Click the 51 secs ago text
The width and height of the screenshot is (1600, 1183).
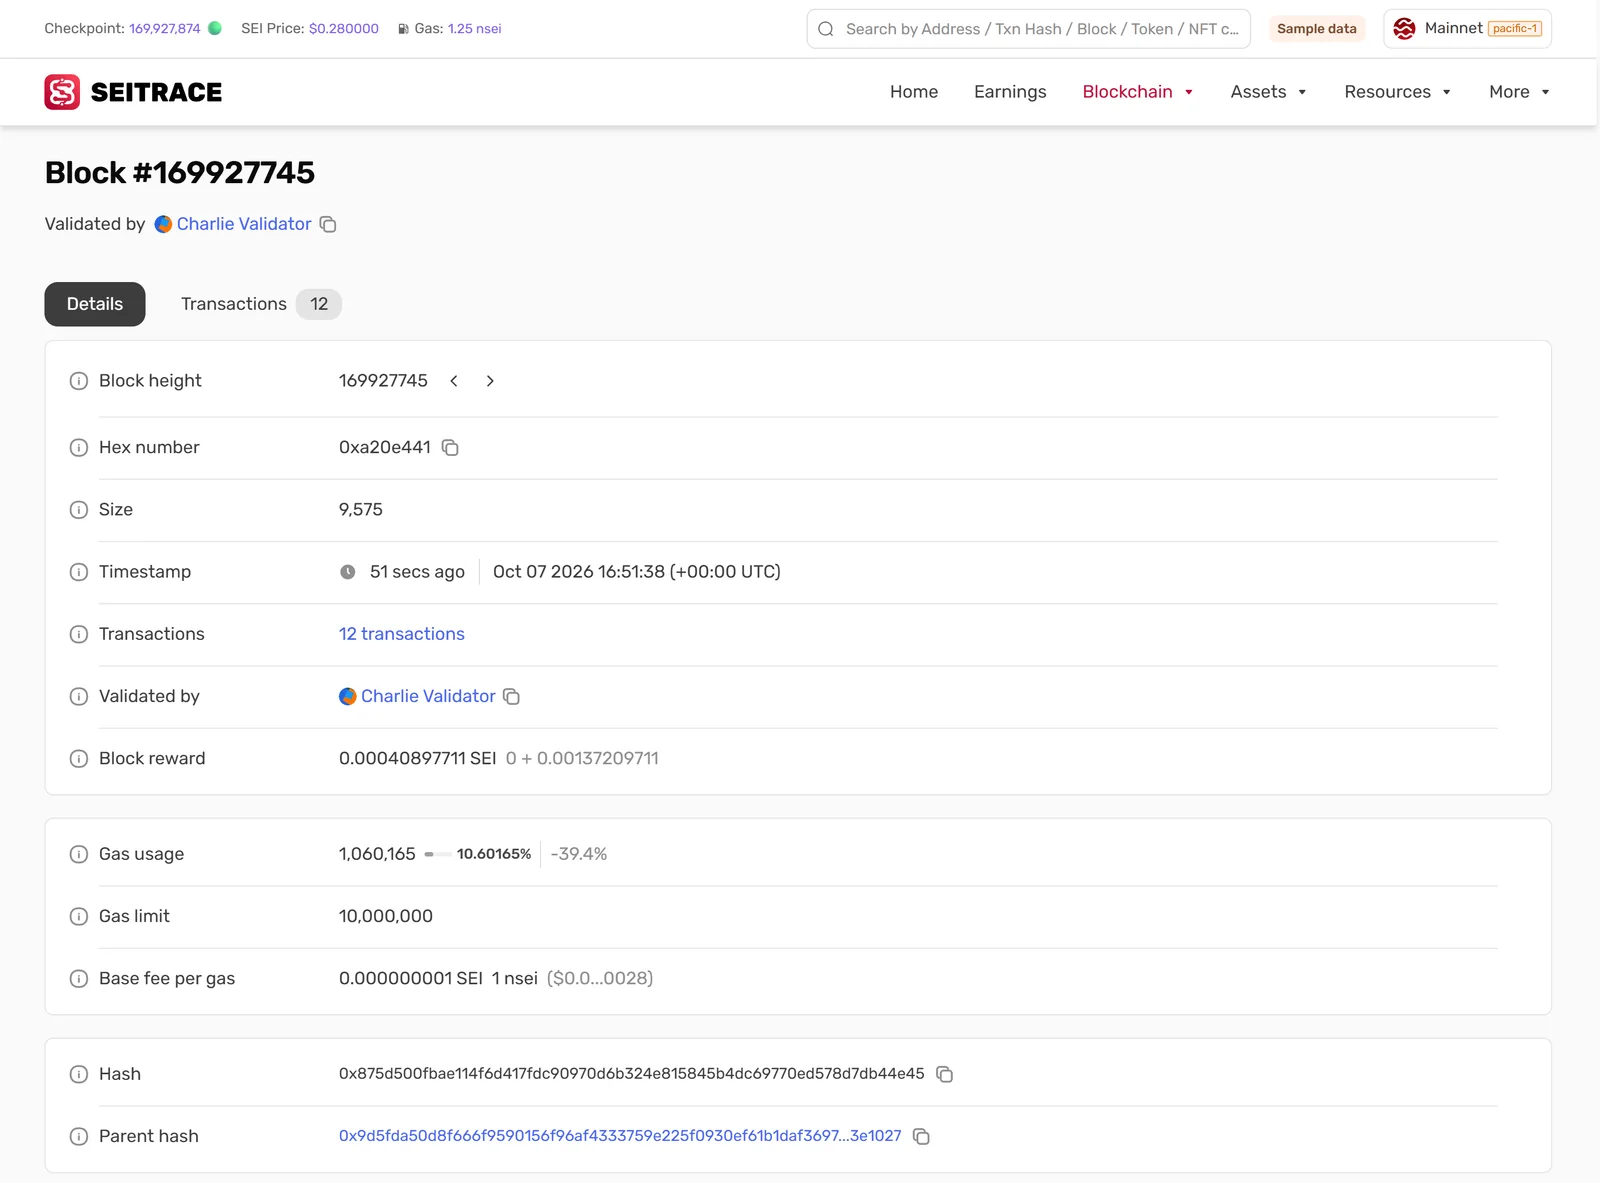click(417, 572)
